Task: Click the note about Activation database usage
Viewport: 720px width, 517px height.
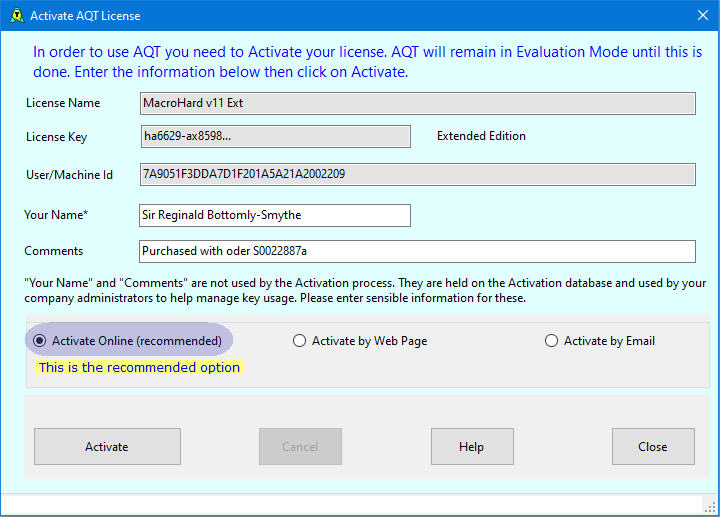Action: point(365,290)
